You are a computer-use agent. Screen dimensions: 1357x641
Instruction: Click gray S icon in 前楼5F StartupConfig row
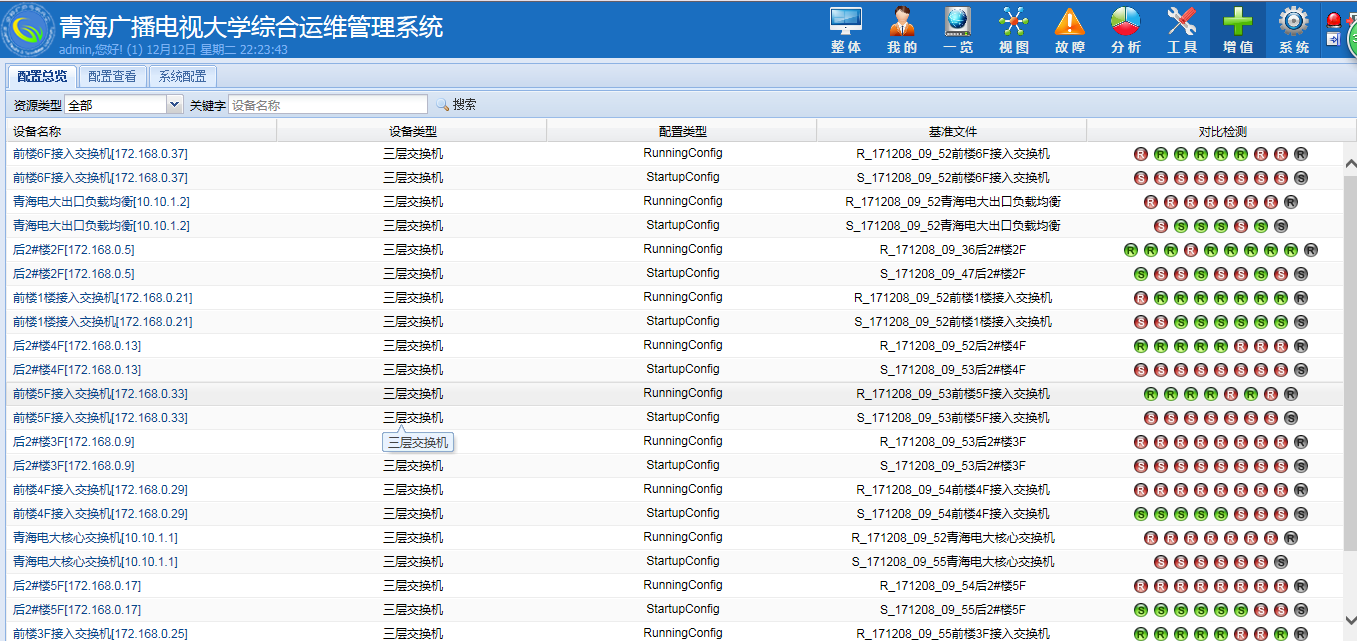point(1291,418)
